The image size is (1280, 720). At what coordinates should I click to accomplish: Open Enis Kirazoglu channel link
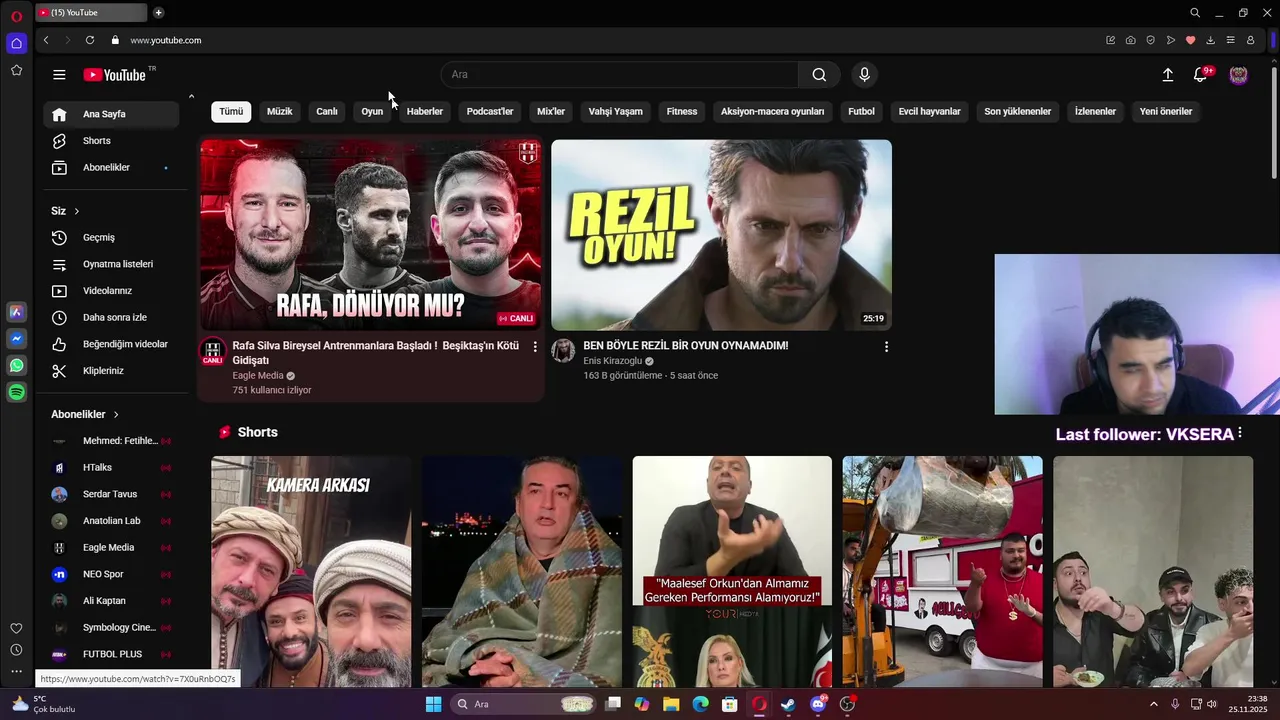613,361
